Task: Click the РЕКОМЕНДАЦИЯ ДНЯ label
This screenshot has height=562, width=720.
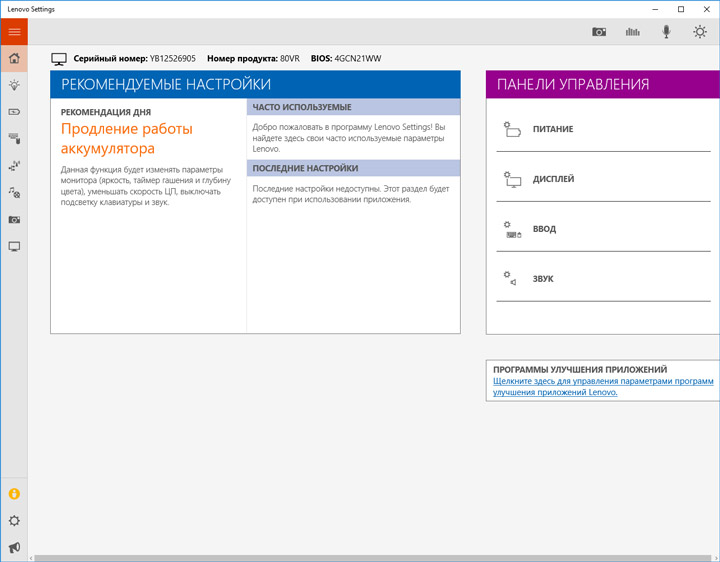Action: coord(106,112)
